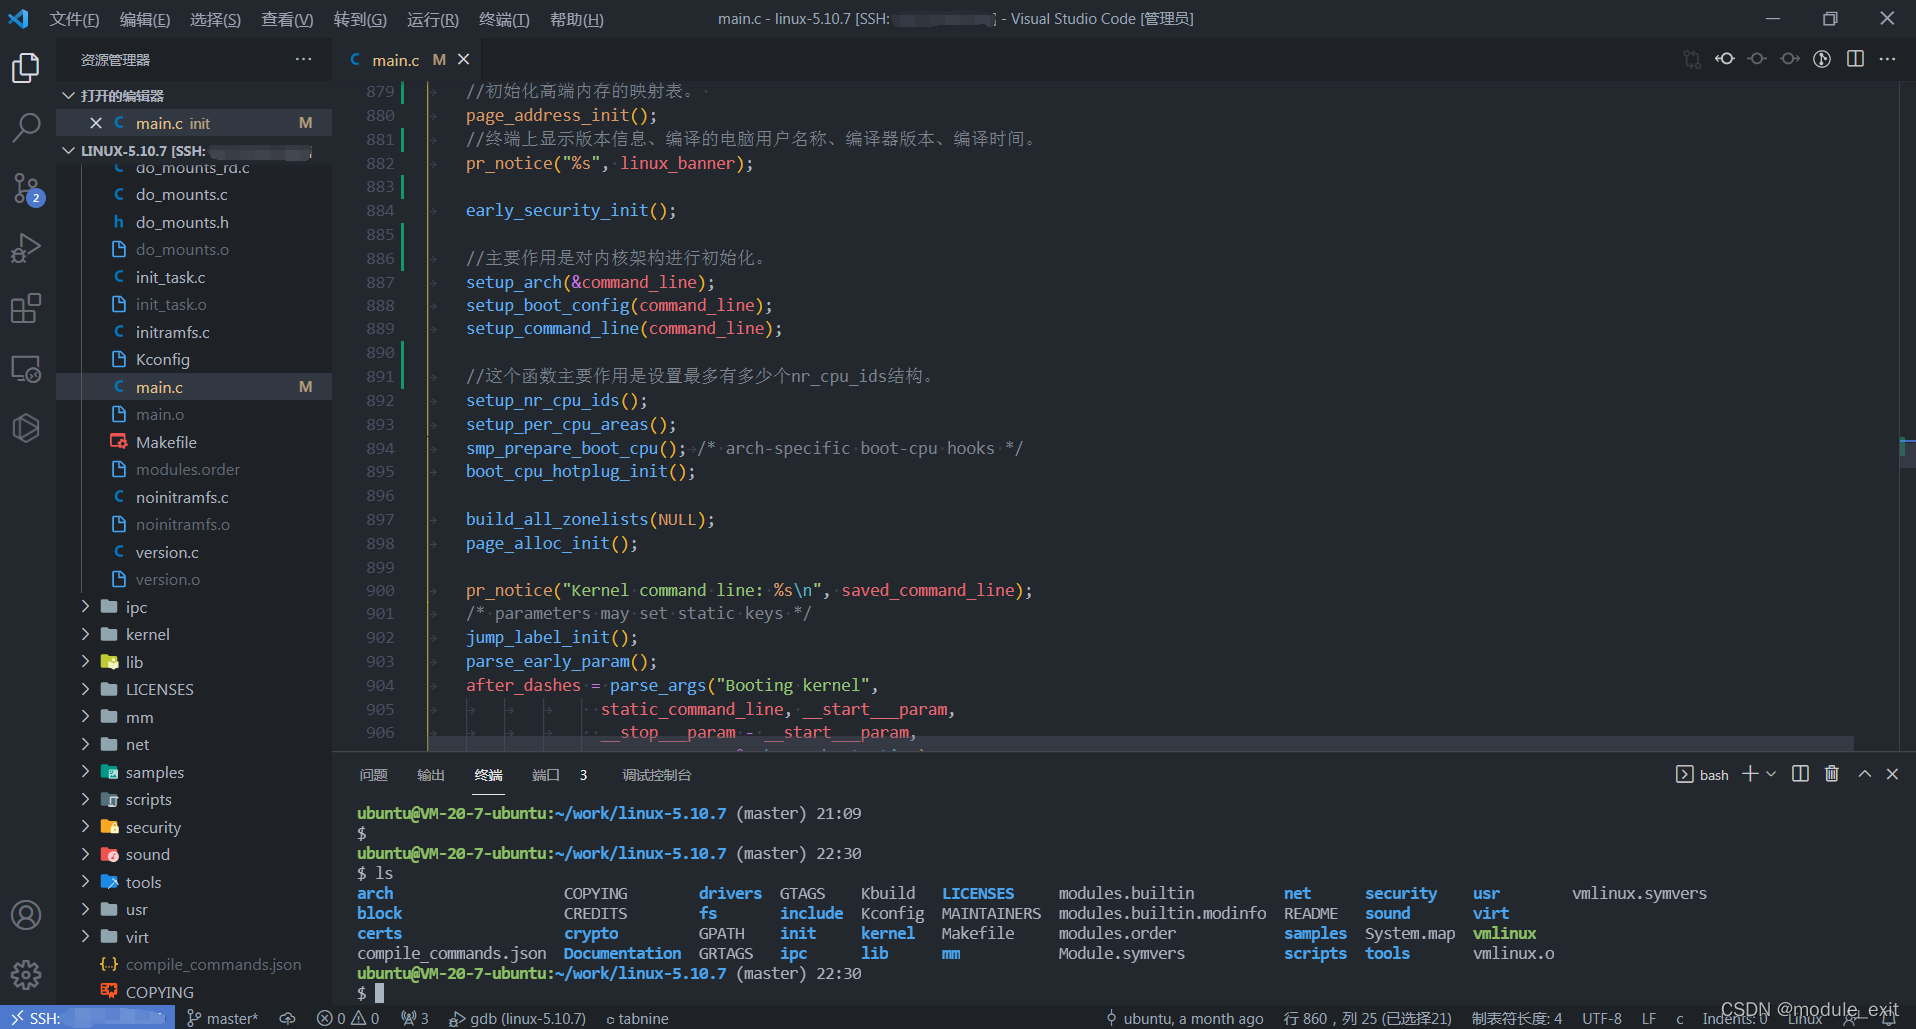Click the master* git branch status item
1916x1029 pixels.
222,1018
